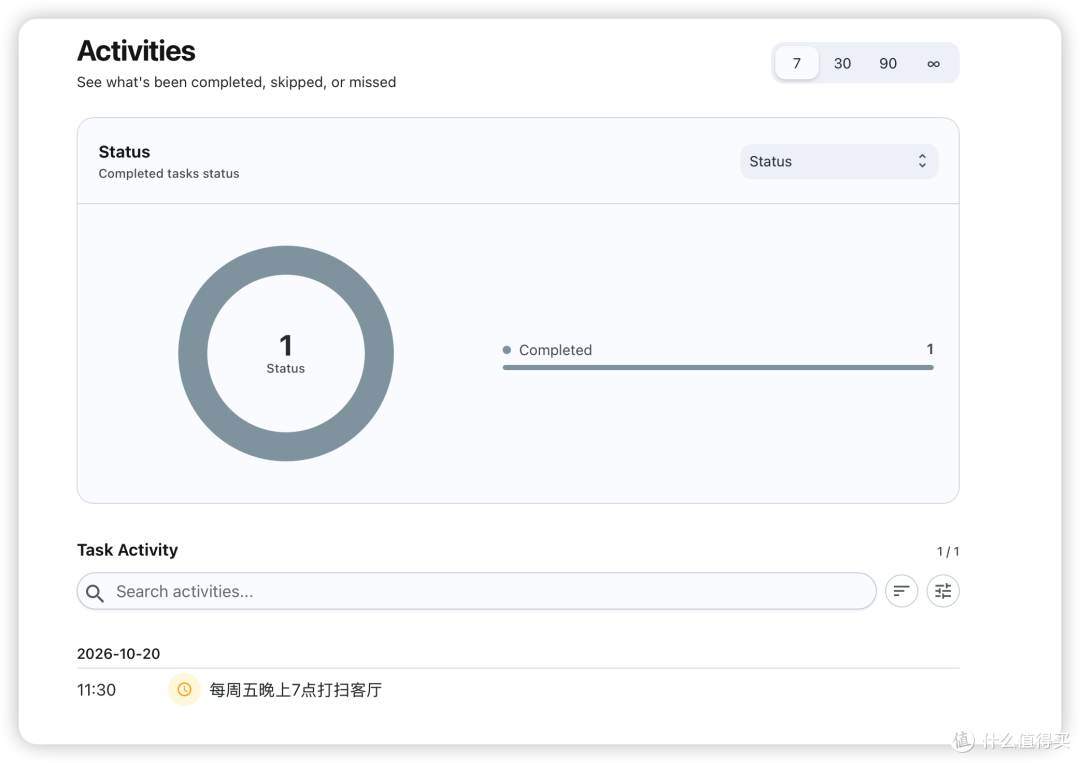Image resolution: width=1080 pixels, height=763 pixels.
Task: Open the filter settings sliders button
Action: (943, 591)
